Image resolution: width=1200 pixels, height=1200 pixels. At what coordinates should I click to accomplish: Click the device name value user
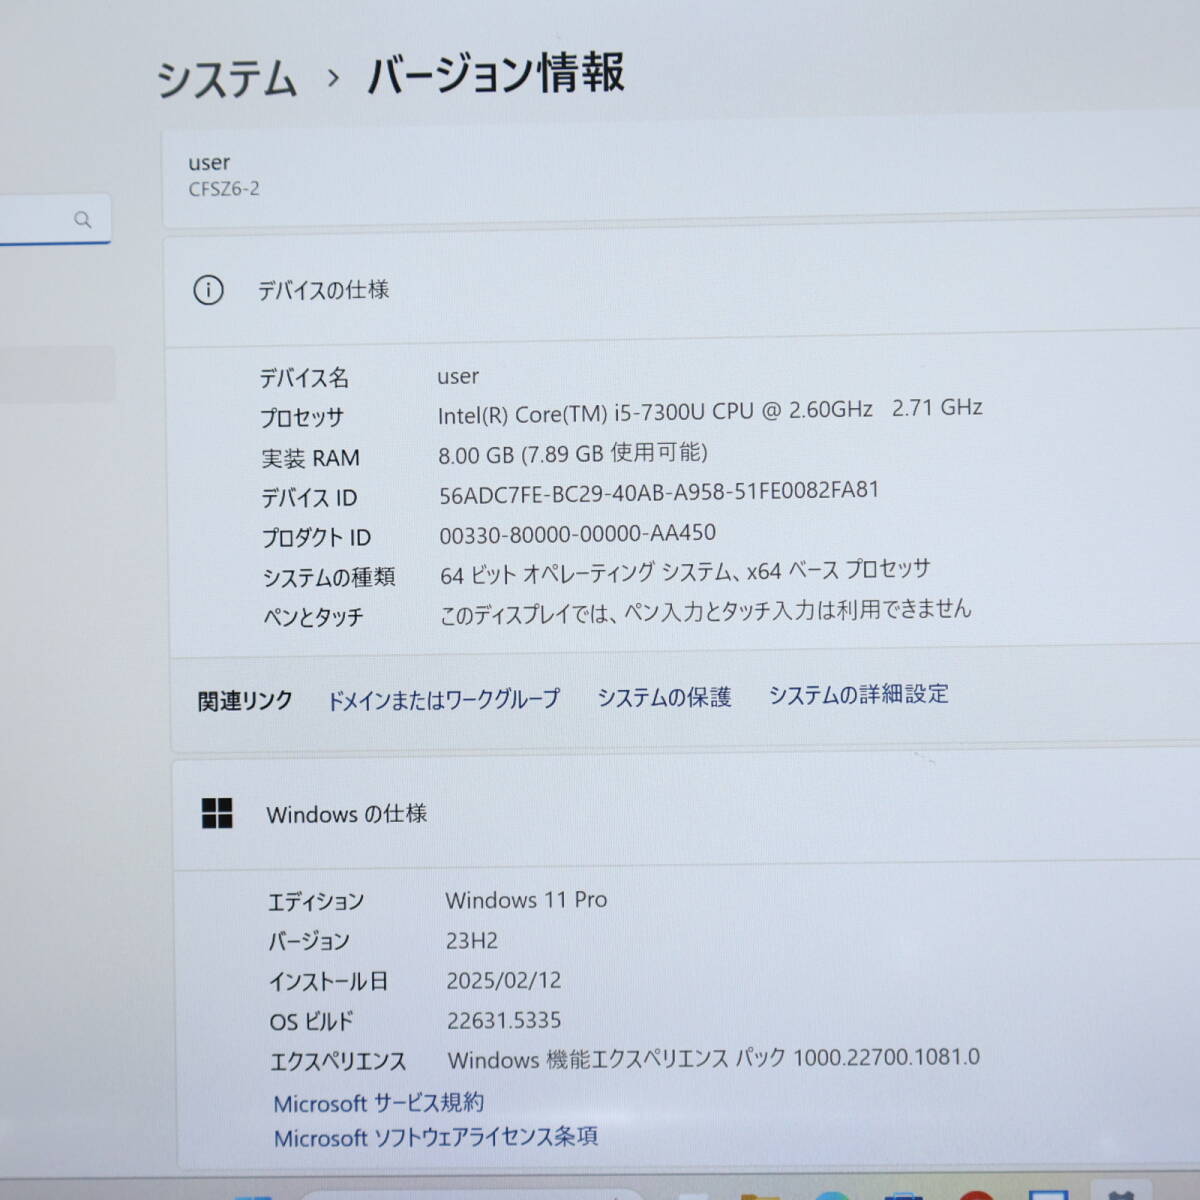pos(458,377)
